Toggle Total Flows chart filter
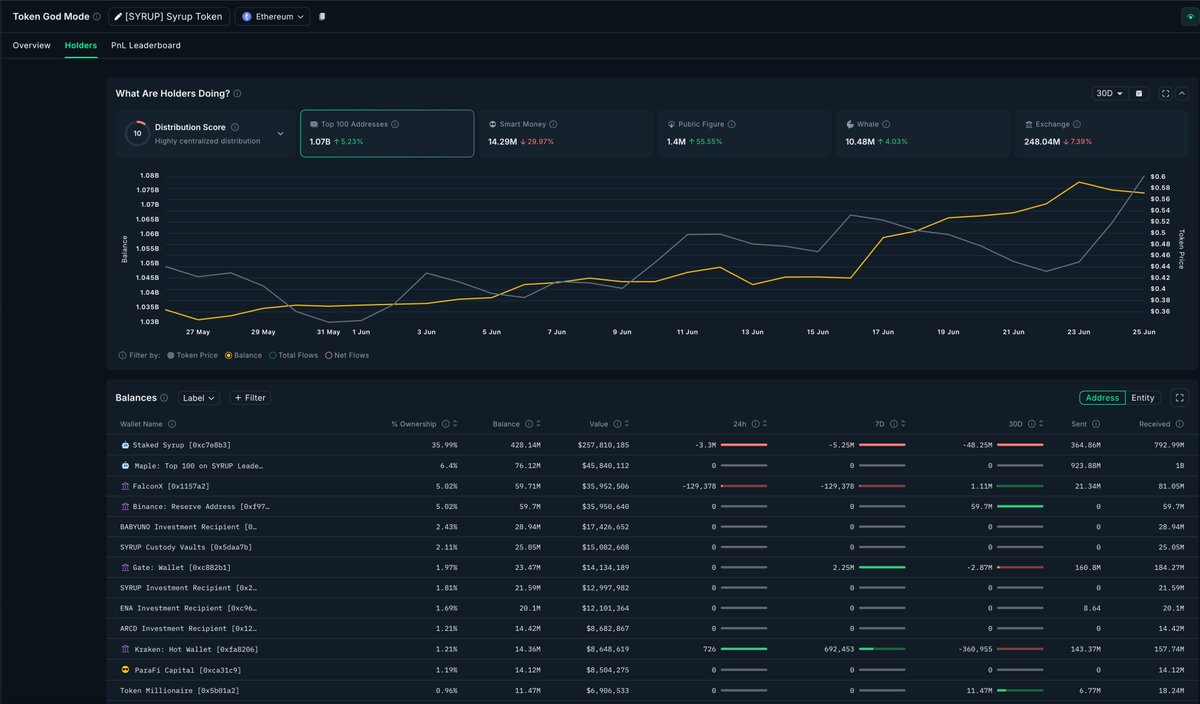 click(293, 355)
